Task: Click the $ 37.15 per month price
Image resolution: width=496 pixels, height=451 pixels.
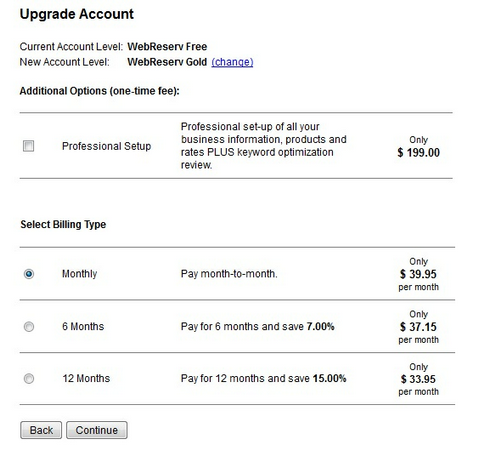Action: click(x=418, y=327)
